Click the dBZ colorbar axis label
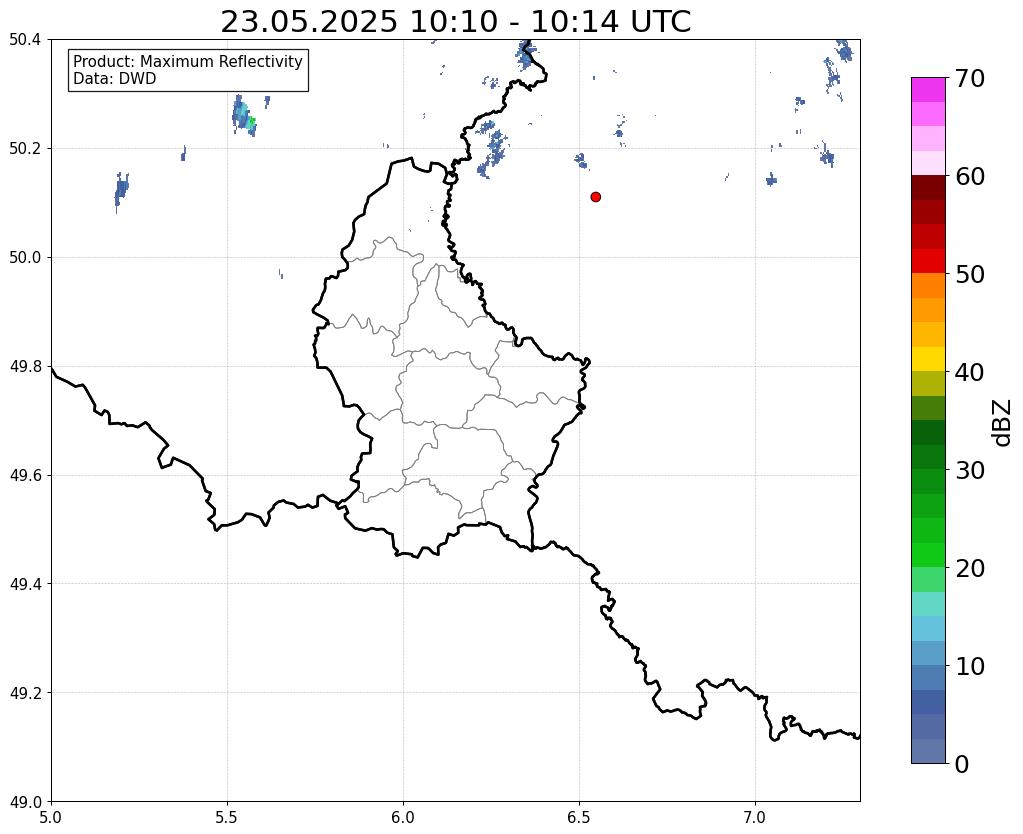Screen dimensions: 1023x834 pos(1003,422)
